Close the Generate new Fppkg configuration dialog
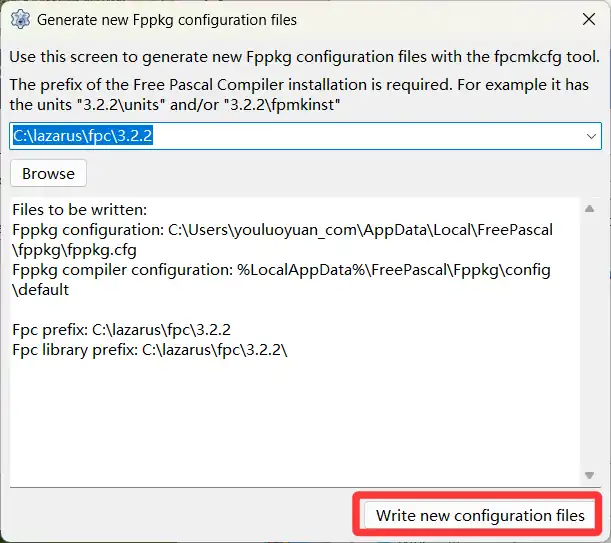The height and width of the screenshot is (543, 611). 589,19
